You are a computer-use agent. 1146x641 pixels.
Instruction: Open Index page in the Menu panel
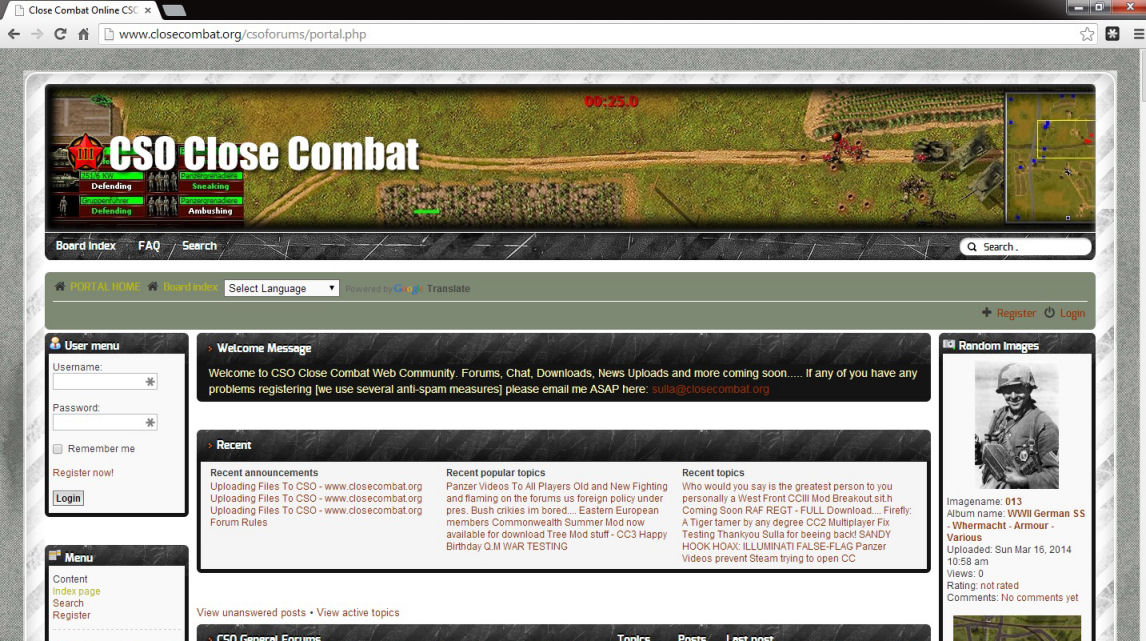click(76, 591)
